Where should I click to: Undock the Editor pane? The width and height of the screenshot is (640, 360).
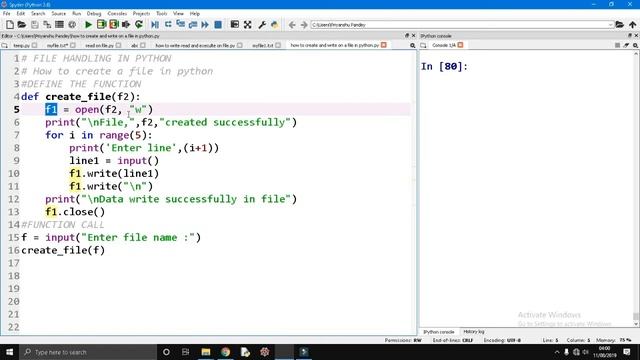[407, 36]
